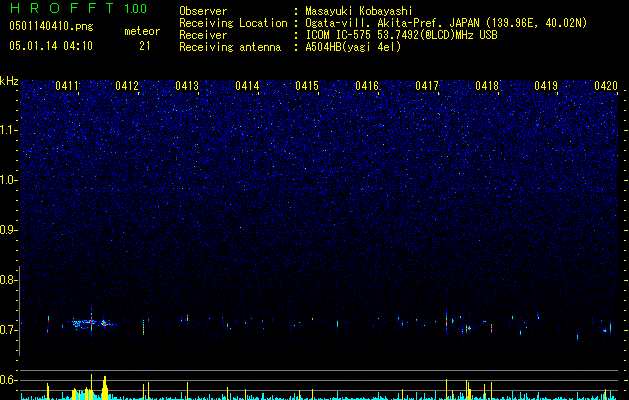The width and height of the screenshot is (629, 400).
Task: Click the ICOM IC-575 receiver details
Action: [x=401, y=35]
